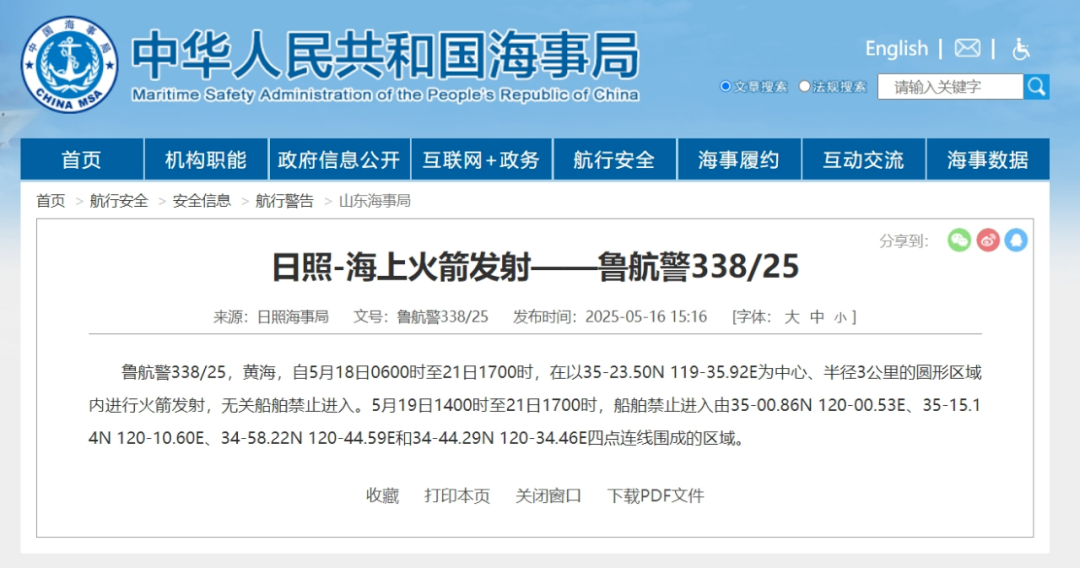
Task: Open the accessibility wheelchair icon
Action: click(1021, 49)
